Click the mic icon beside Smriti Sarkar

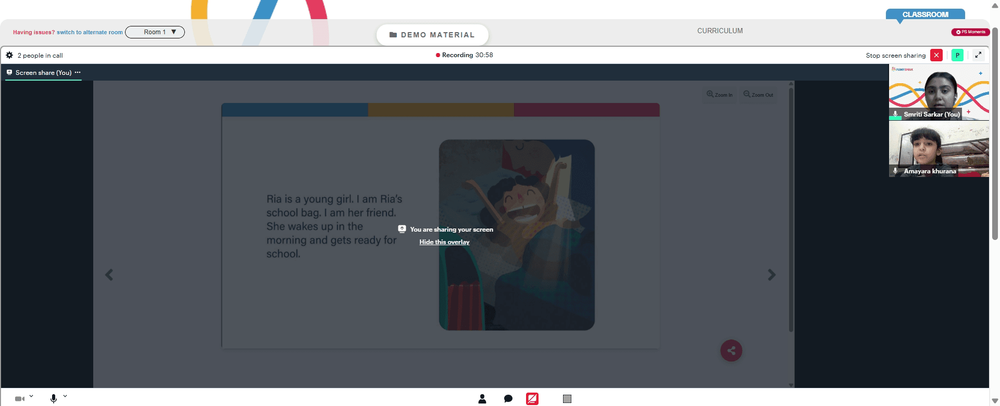pos(895,115)
